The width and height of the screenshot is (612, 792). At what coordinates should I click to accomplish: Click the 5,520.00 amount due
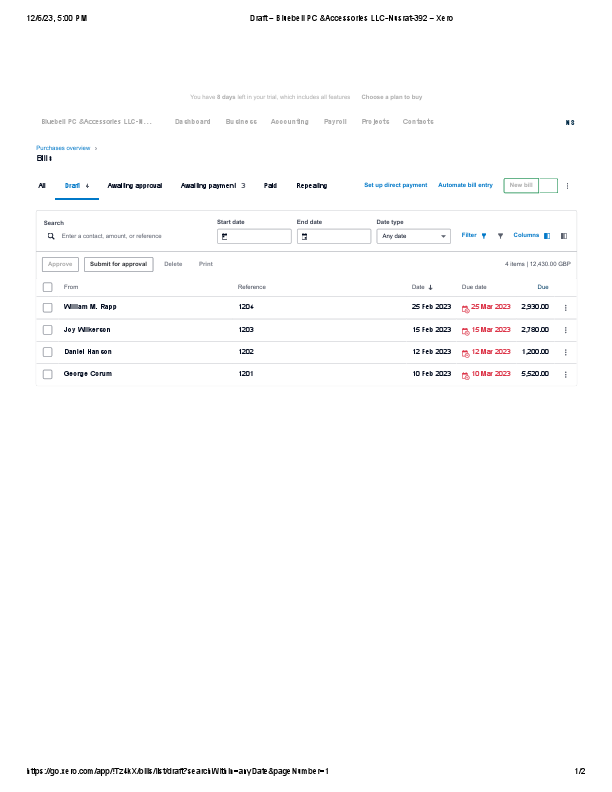click(x=535, y=374)
